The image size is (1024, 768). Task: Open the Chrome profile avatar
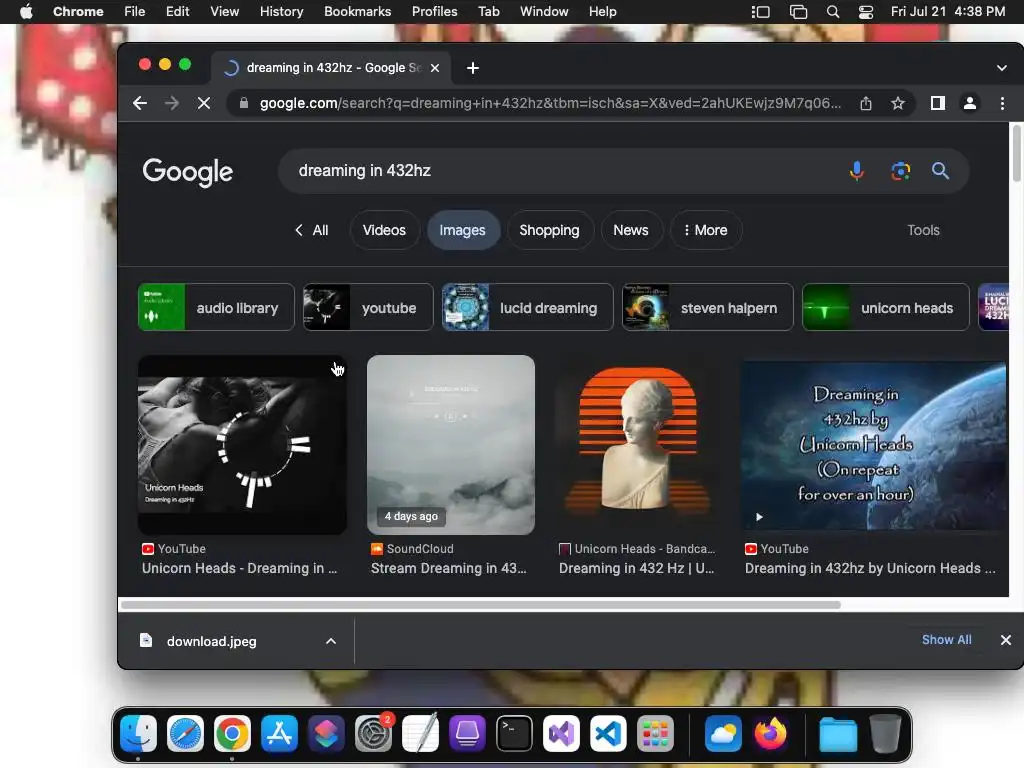click(x=970, y=103)
